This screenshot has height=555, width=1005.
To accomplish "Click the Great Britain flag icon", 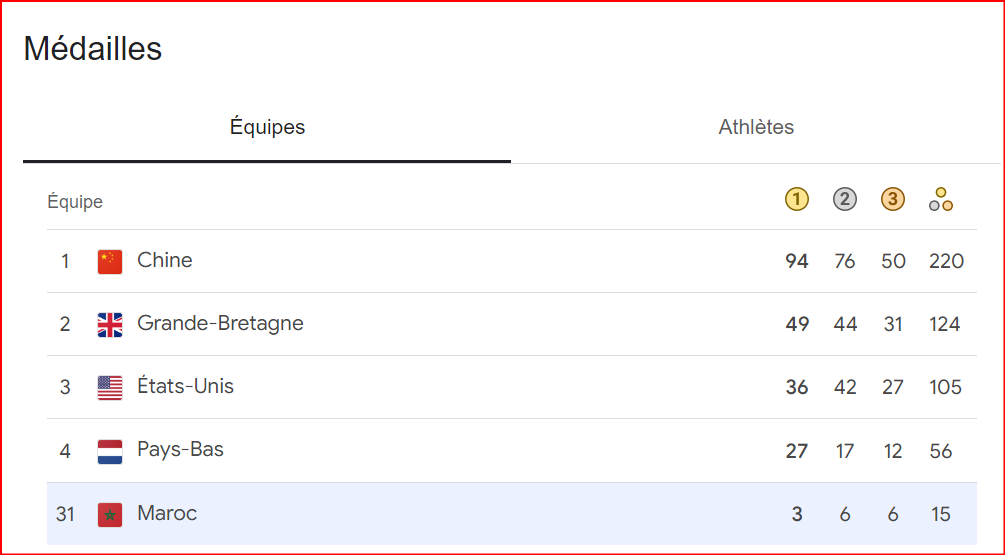I will point(110,325).
